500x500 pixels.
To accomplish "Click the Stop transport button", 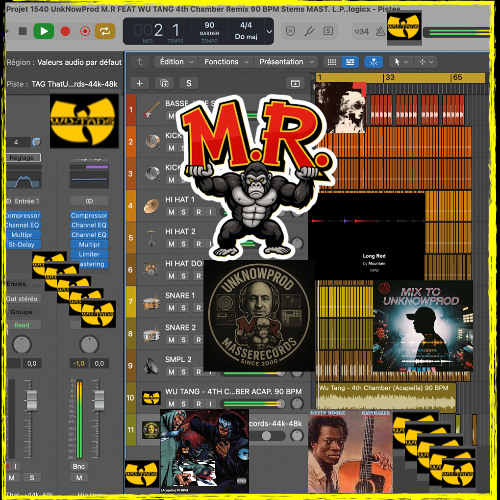I will 23,31.
